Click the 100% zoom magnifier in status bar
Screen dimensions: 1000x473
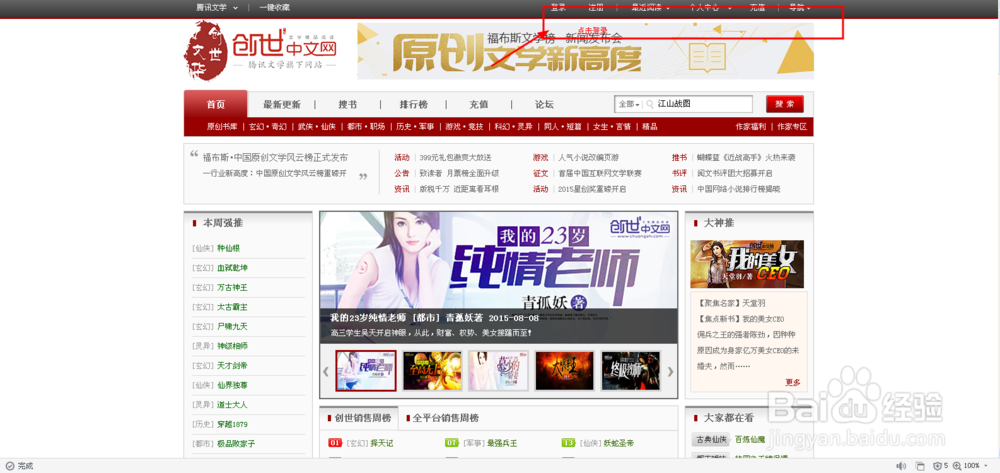pos(958,466)
